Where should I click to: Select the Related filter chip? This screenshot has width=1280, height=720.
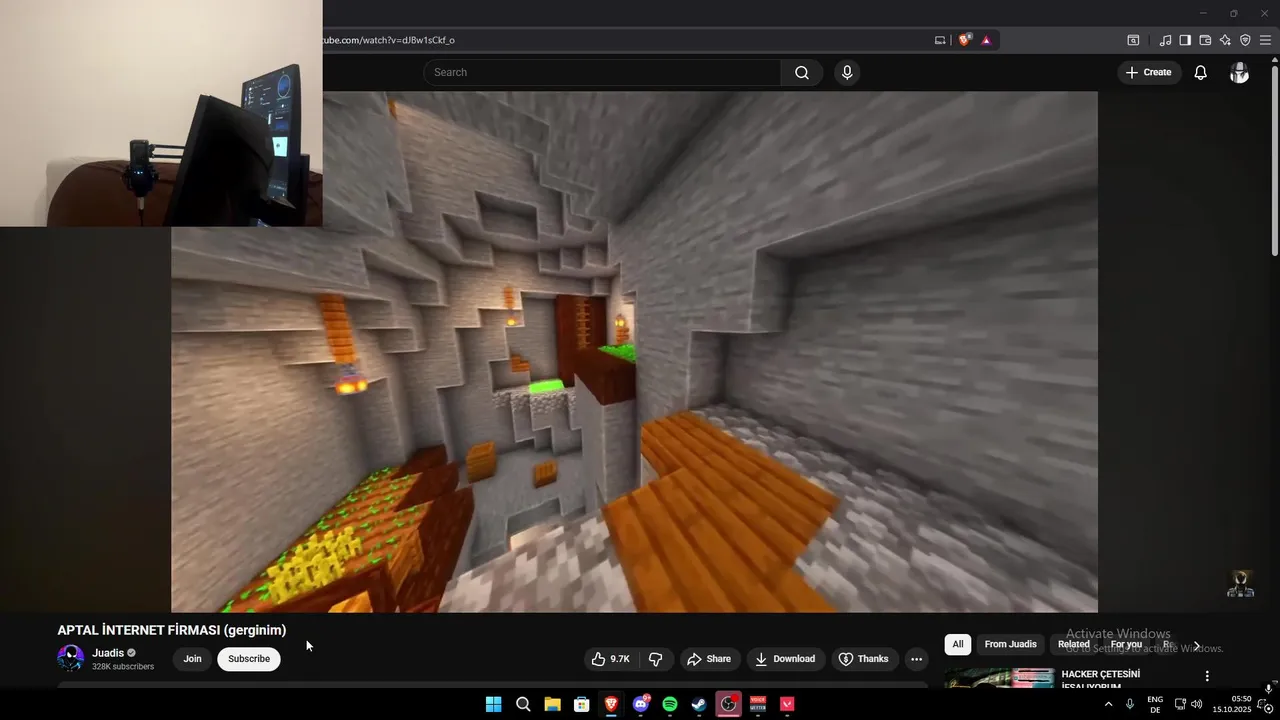coord(1074,644)
